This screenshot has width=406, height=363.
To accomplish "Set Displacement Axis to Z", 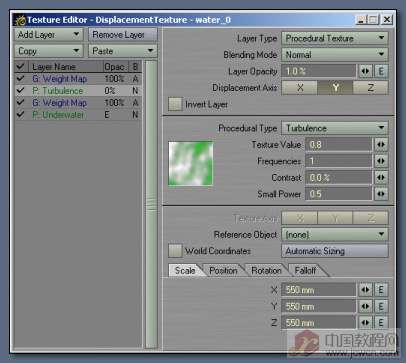I will click(x=370, y=88).
